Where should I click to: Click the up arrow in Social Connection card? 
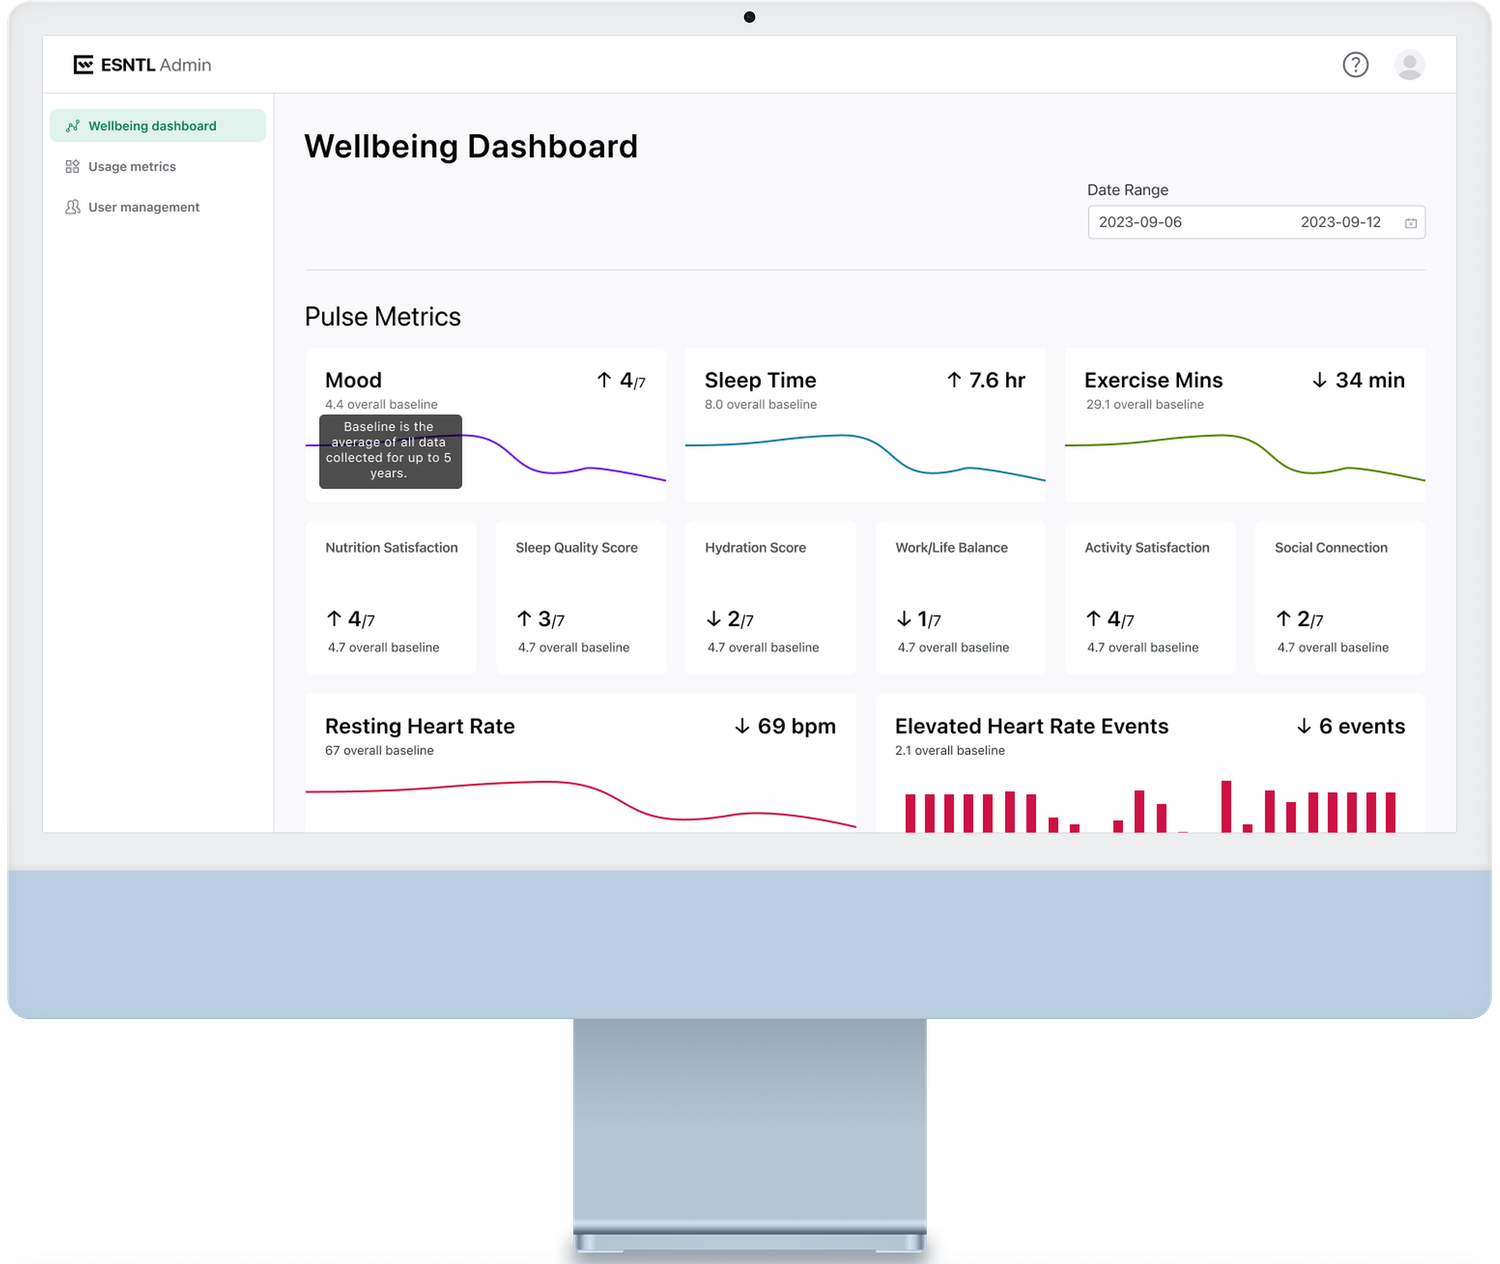click(1283, 619)
